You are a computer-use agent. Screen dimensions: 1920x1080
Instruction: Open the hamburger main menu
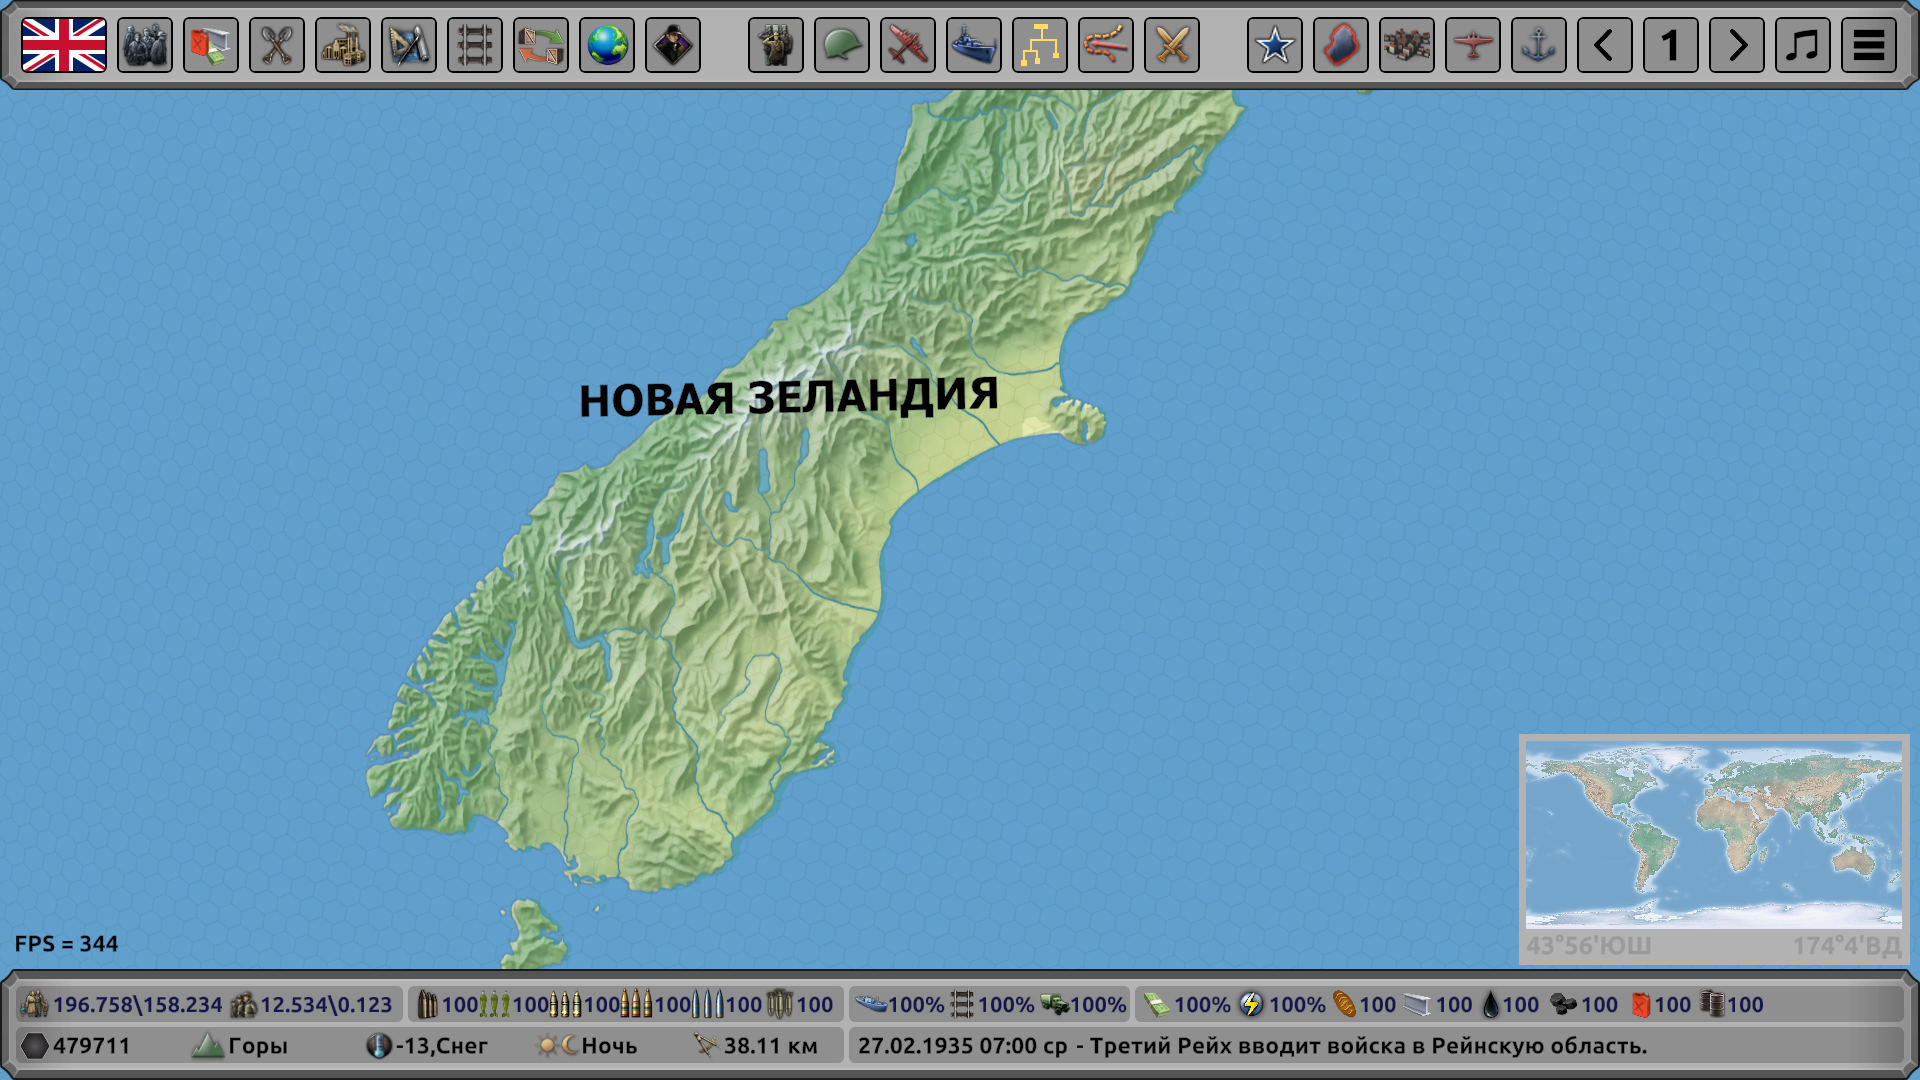click(1869, 45)
